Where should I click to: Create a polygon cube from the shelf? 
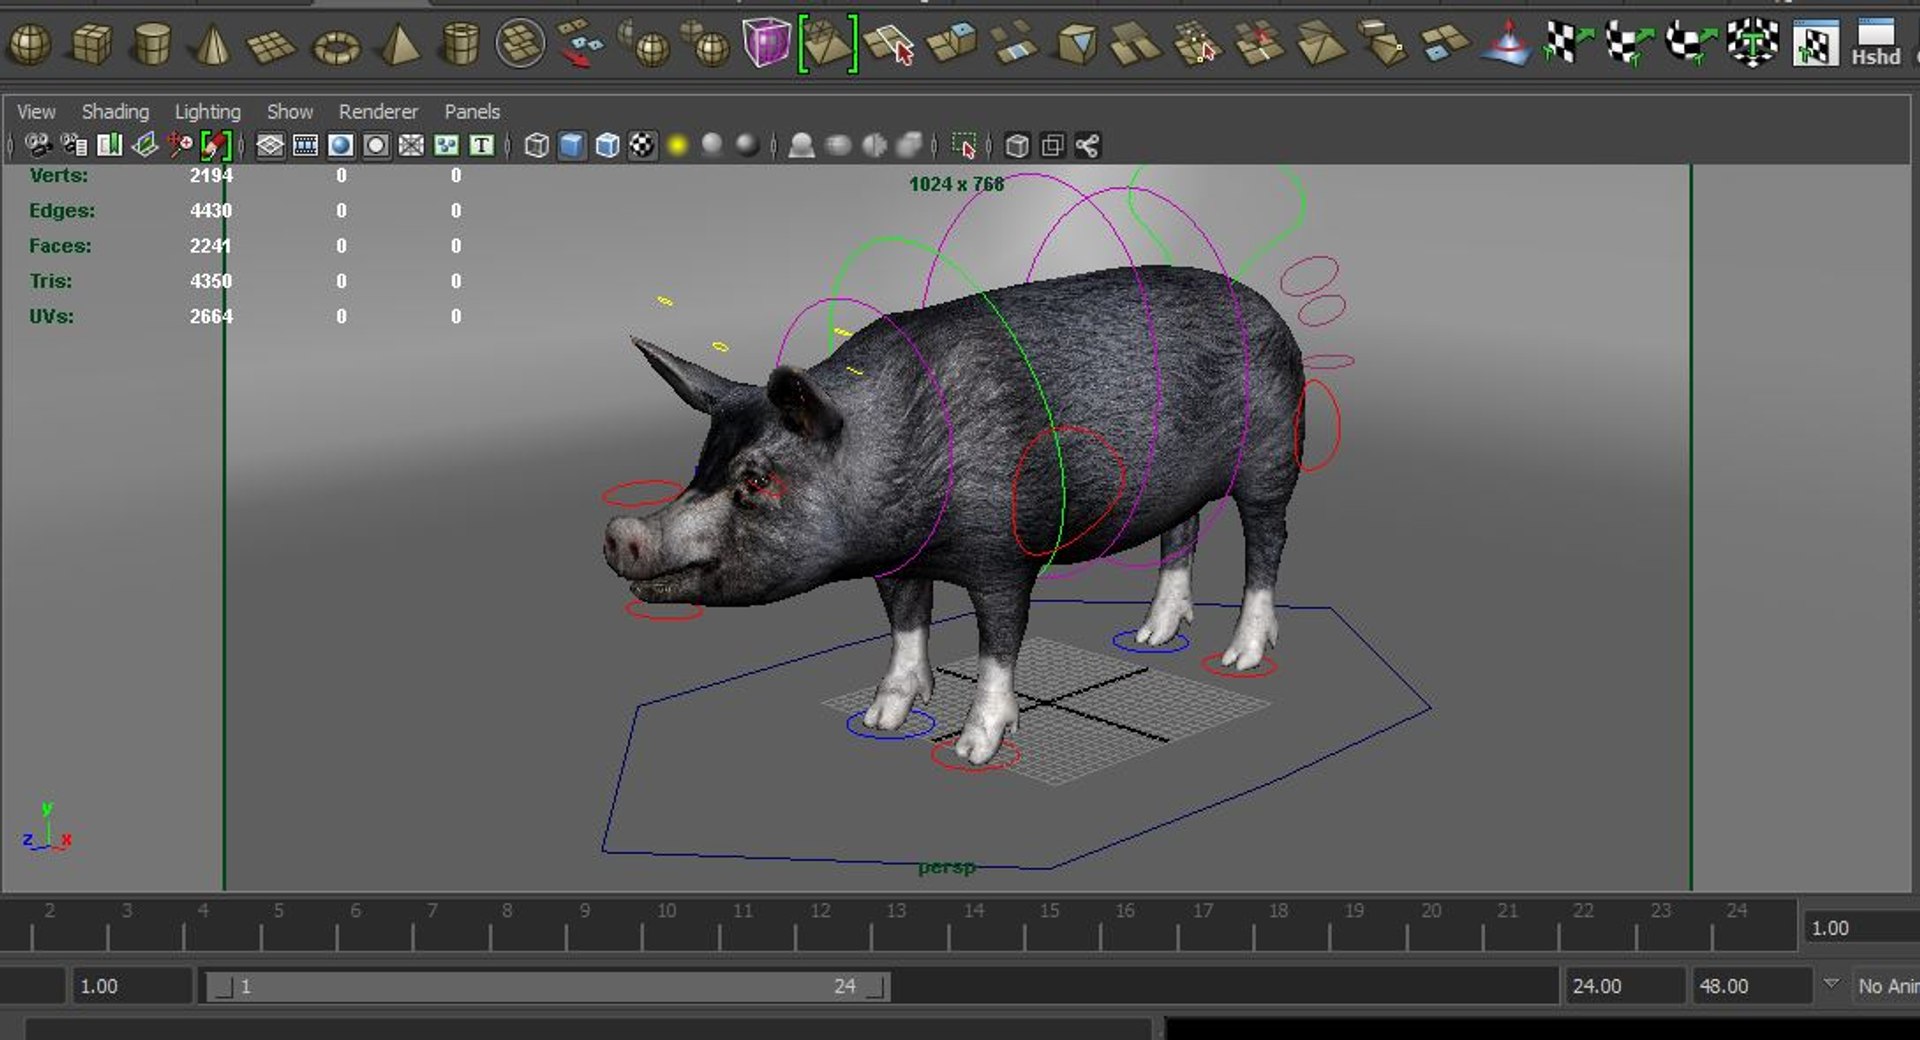coord(92,45)
